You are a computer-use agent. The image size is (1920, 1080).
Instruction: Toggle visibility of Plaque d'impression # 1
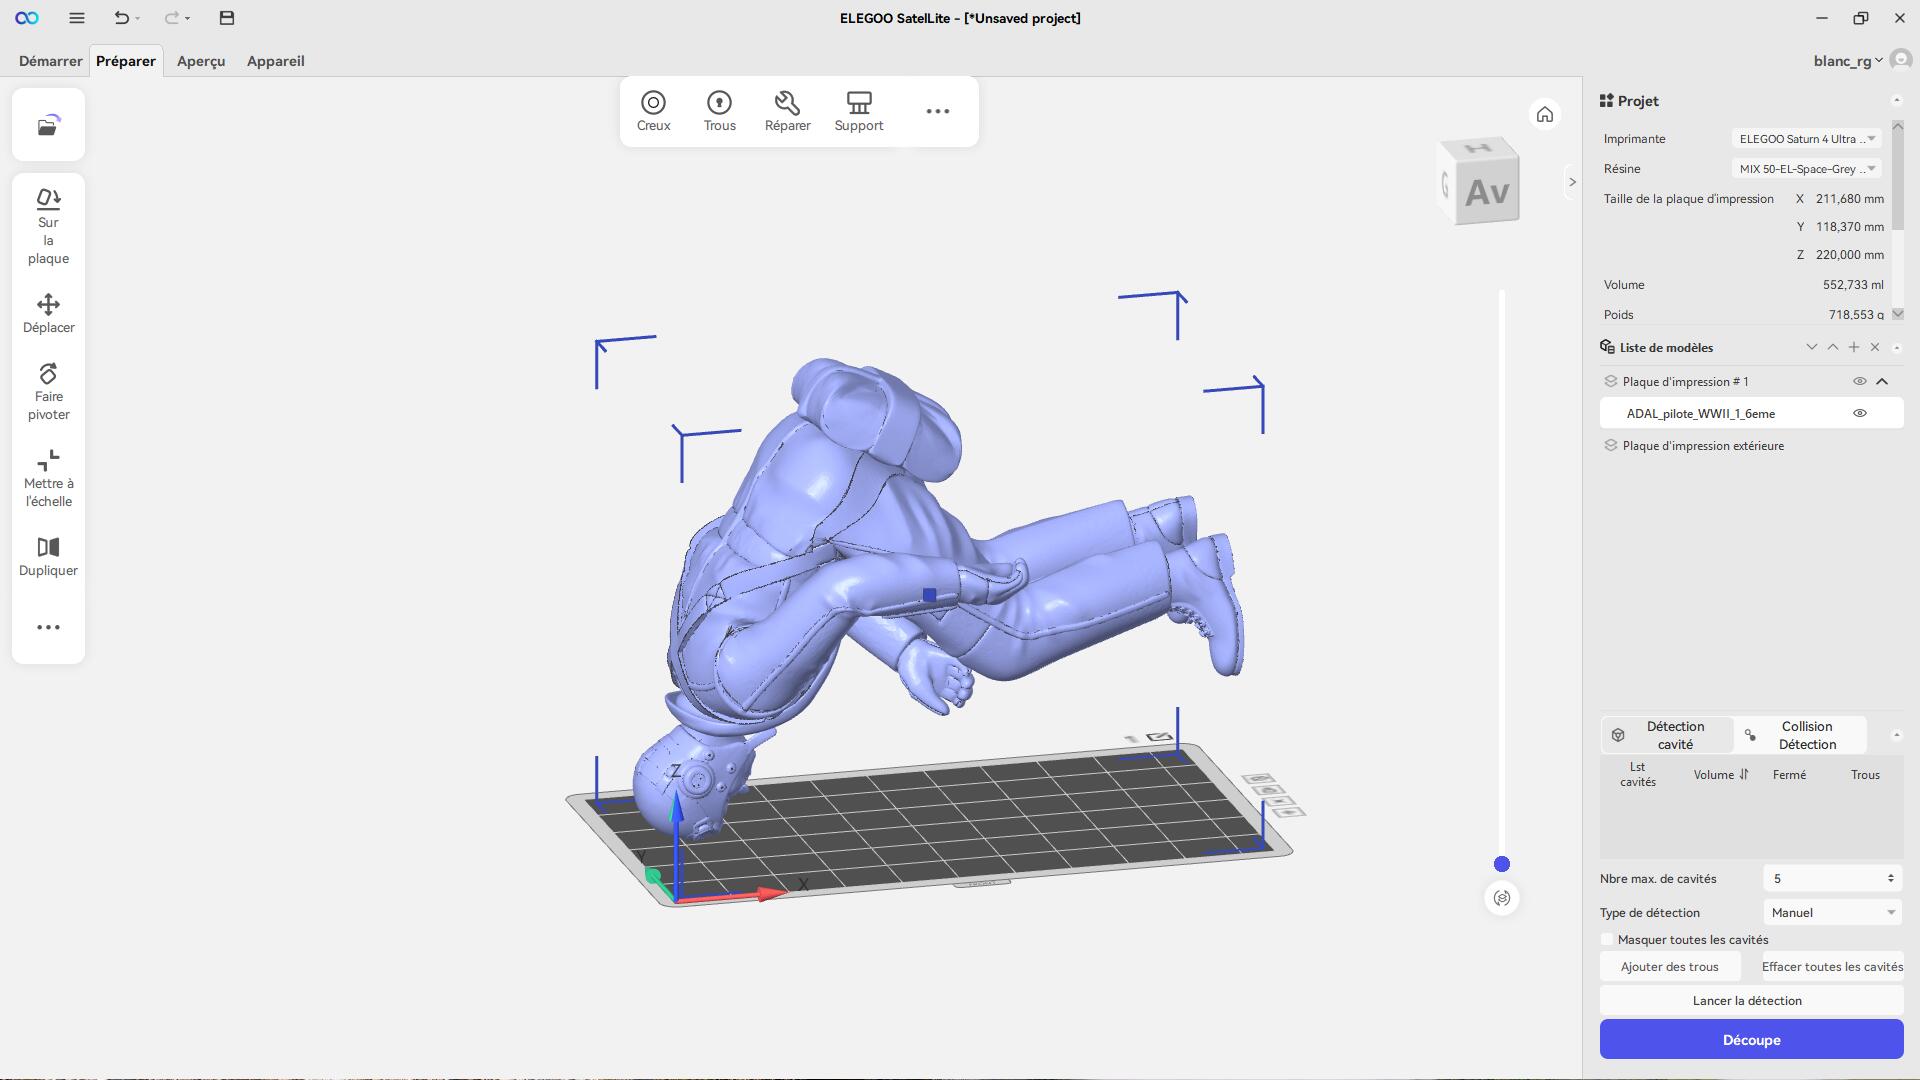coord(1859,381)
